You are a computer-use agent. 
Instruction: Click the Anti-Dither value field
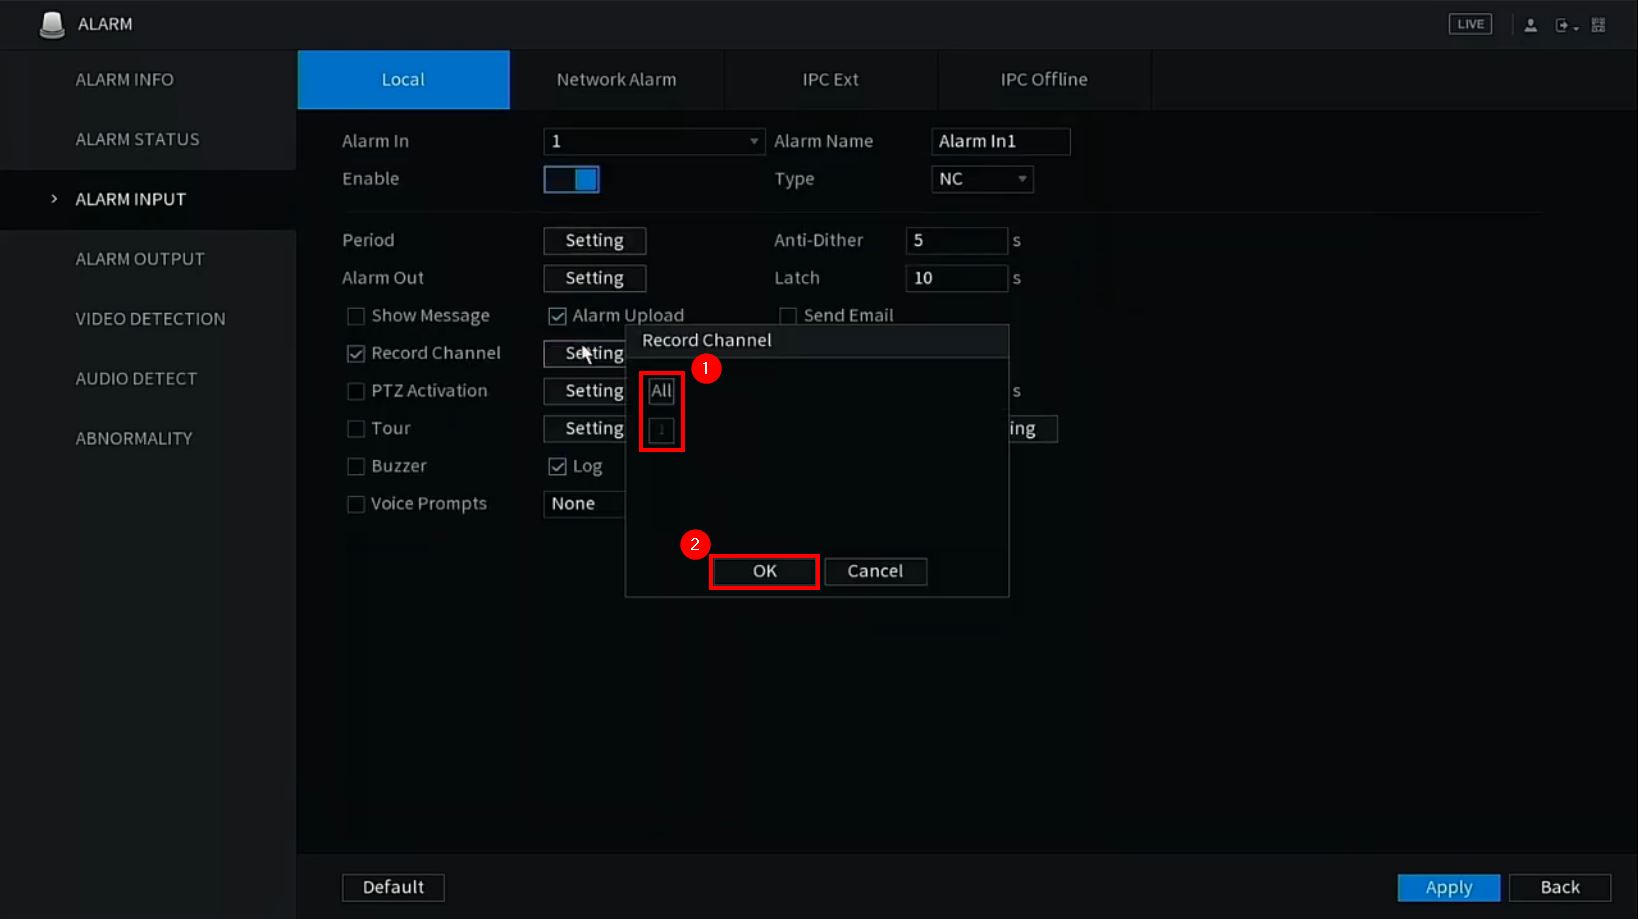956,241
